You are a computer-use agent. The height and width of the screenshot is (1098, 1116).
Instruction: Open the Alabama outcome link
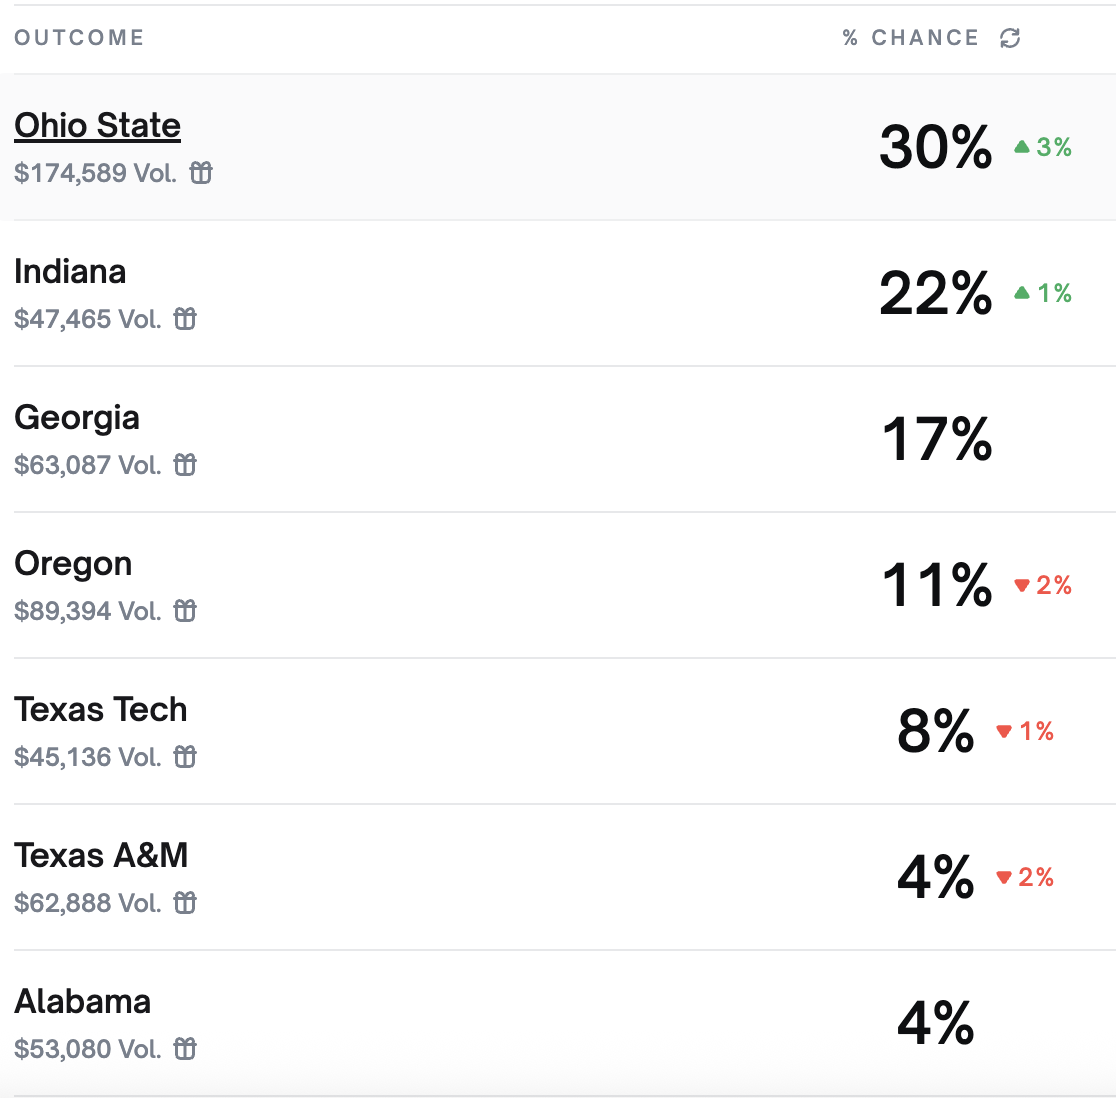[x=83, y=1001]
